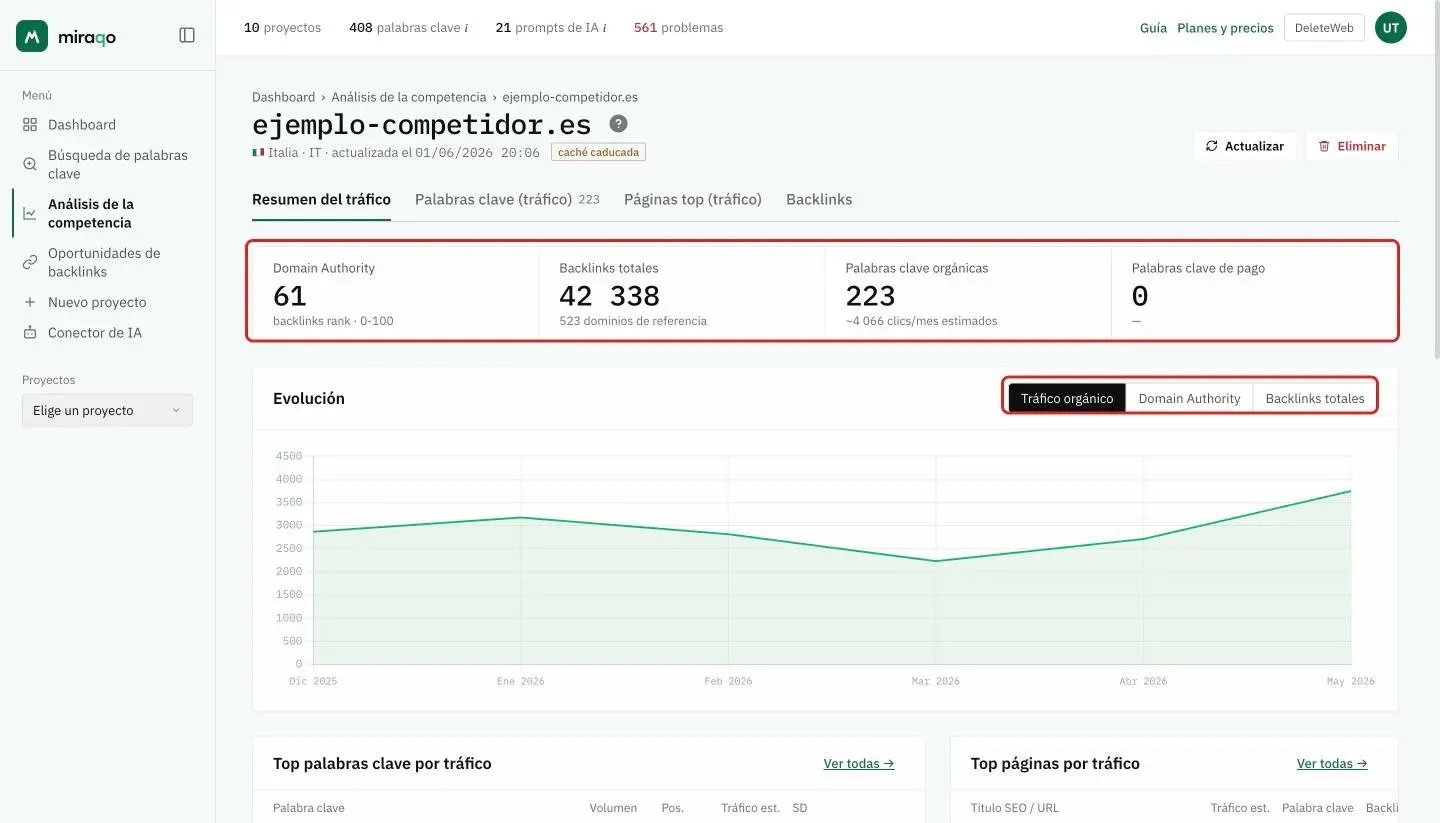Image resolution: width=1440 pixels, height=823 pixels.
Task: Click the trash icon in Eliminar button
Action: (x=1324, y=146)
